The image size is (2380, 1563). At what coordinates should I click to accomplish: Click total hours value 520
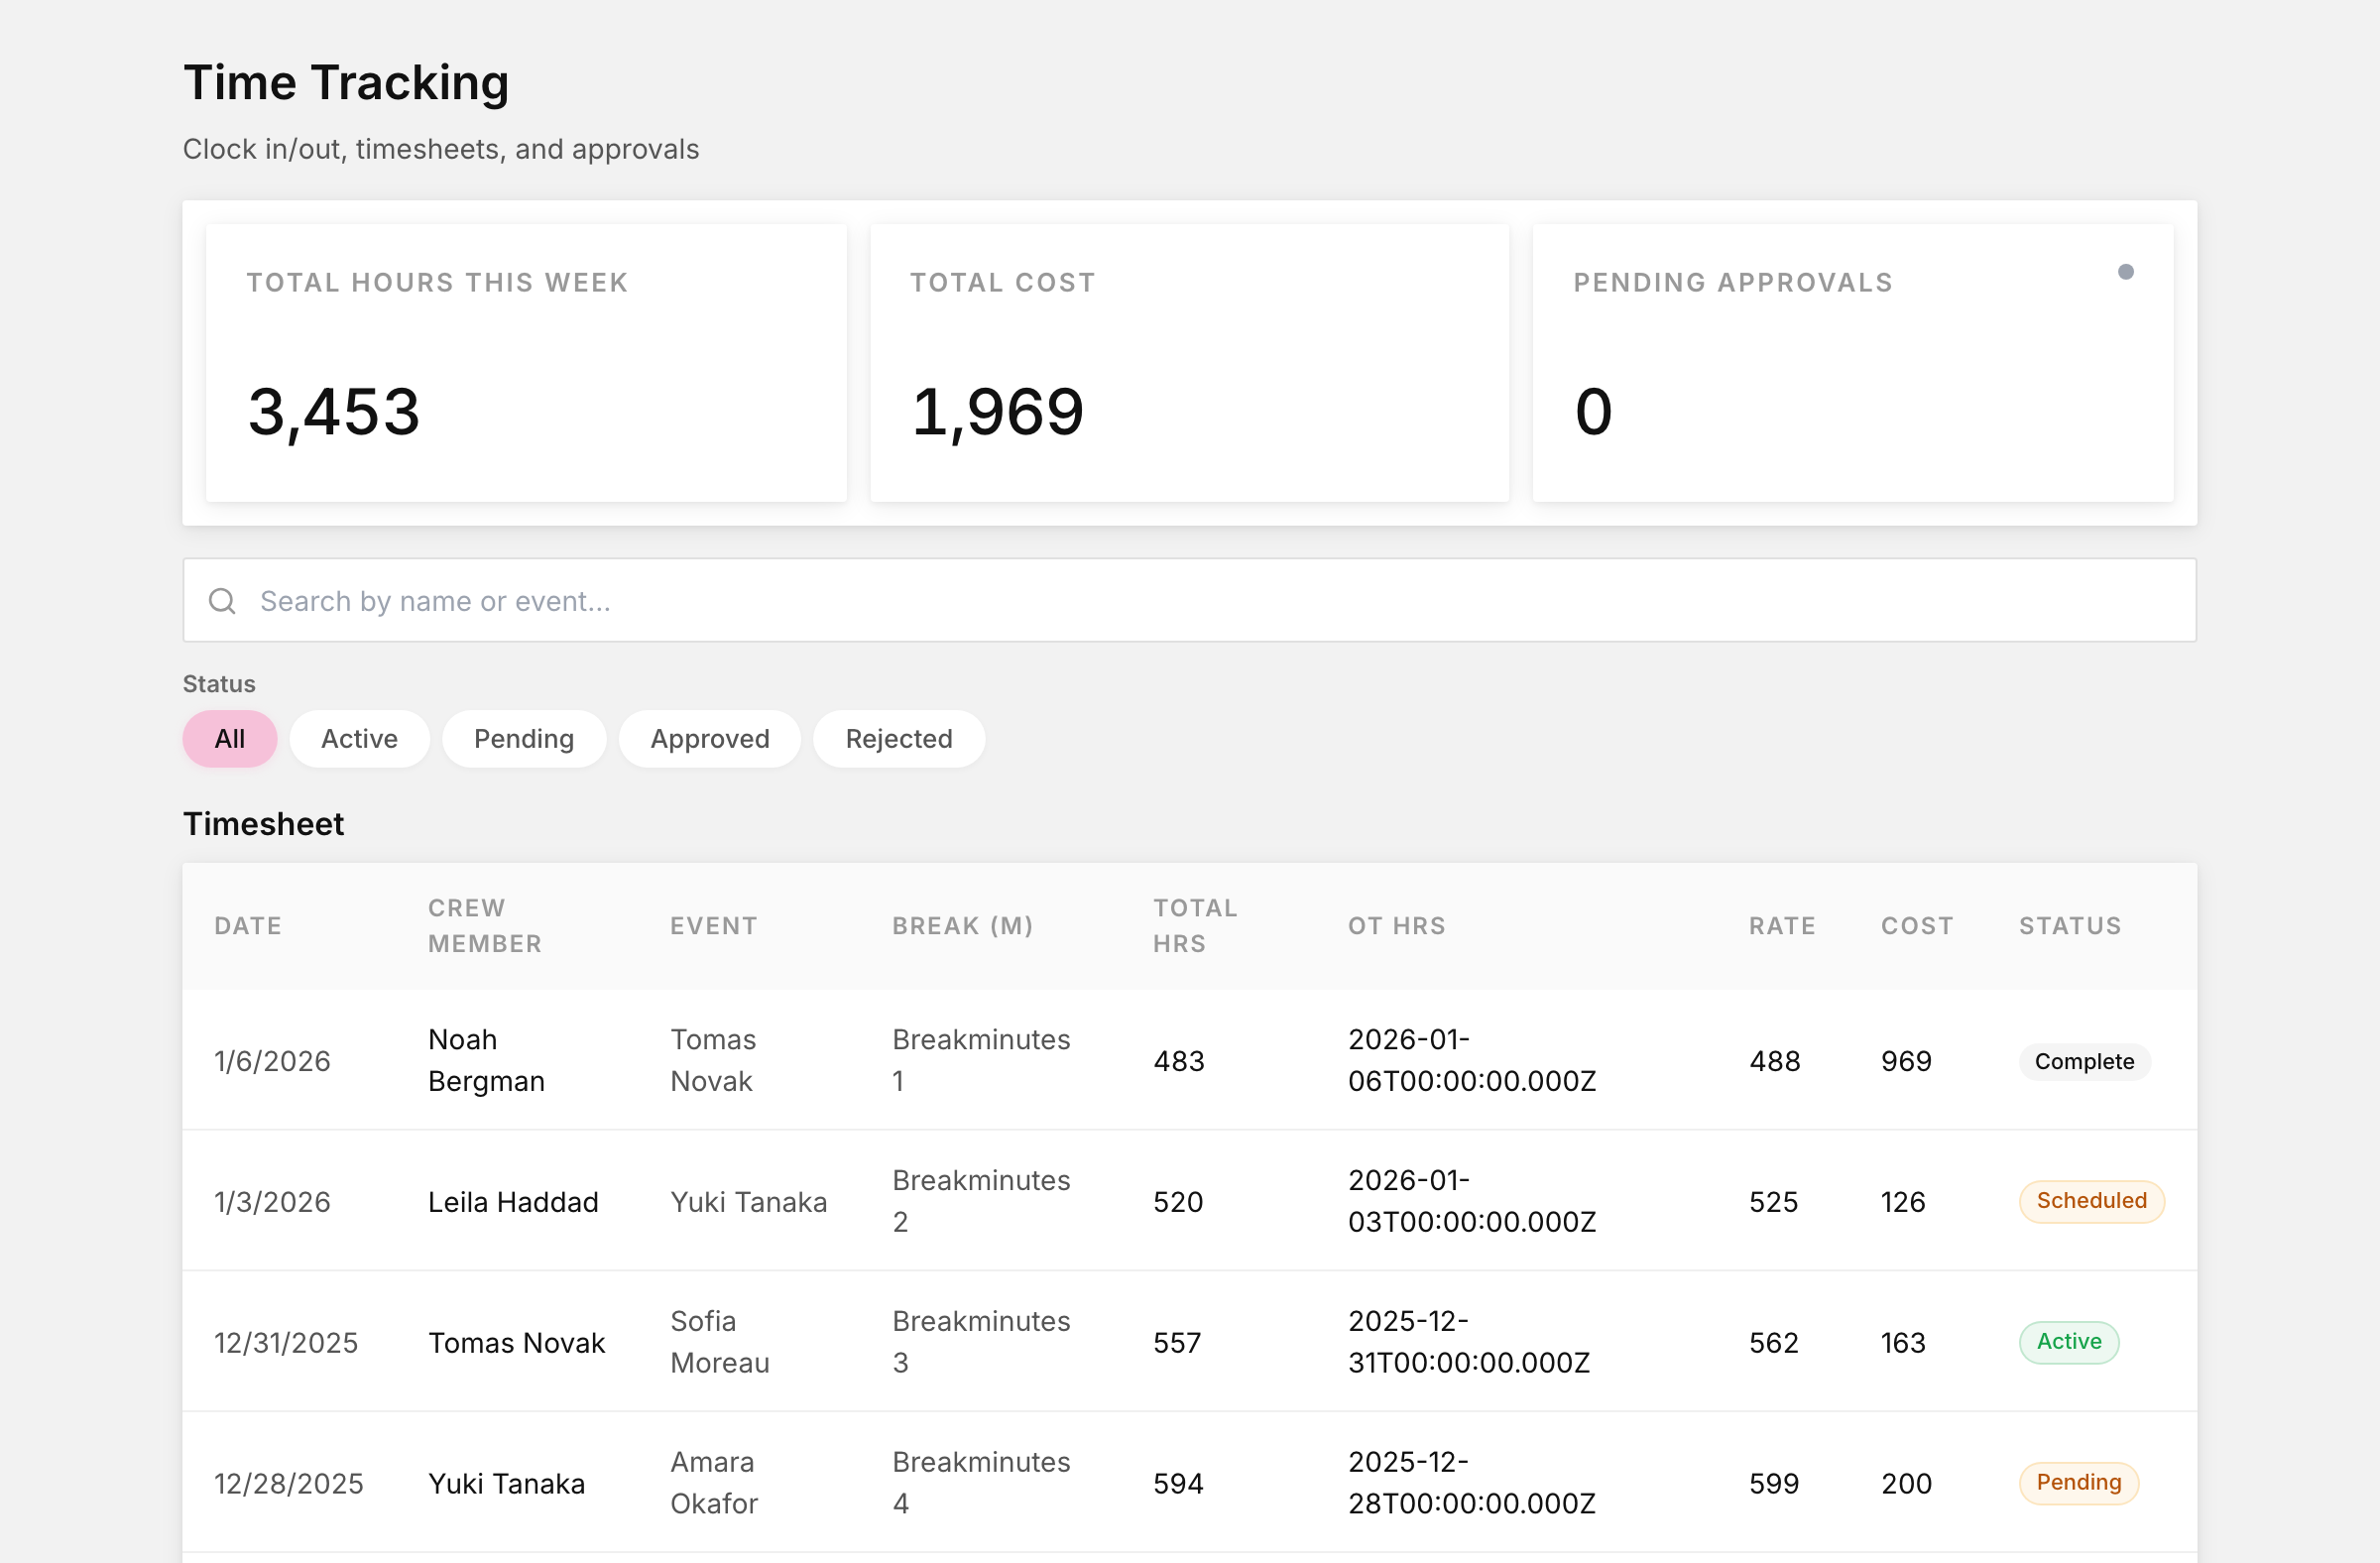tap(1178, 1202)
